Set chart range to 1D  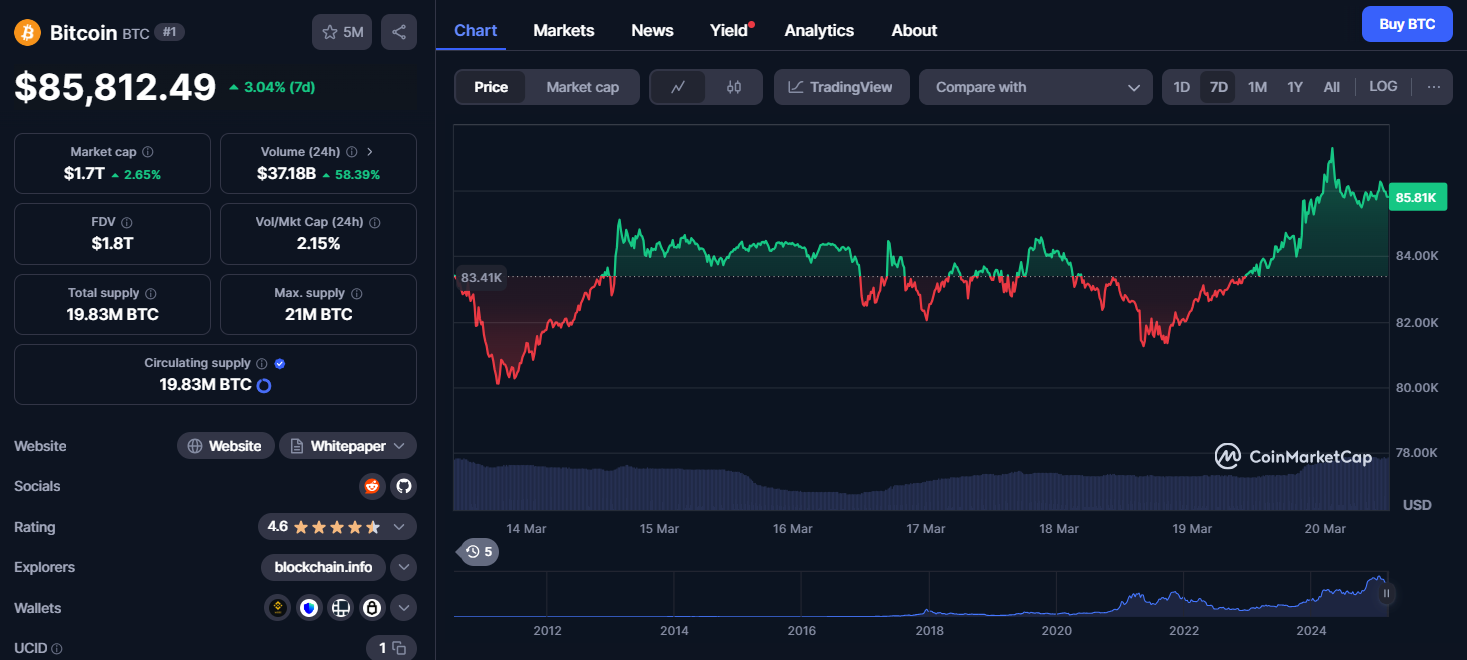coord(1181,87)
